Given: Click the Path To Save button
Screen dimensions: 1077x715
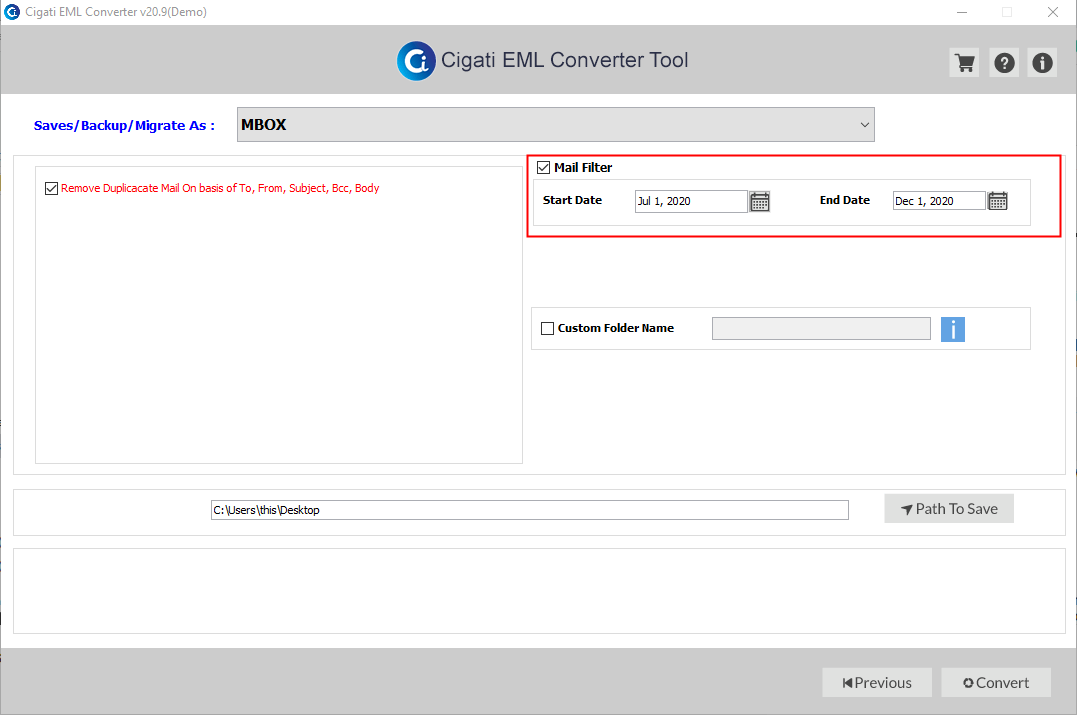Looking at the screenshot, I should (x=949, y=509).
